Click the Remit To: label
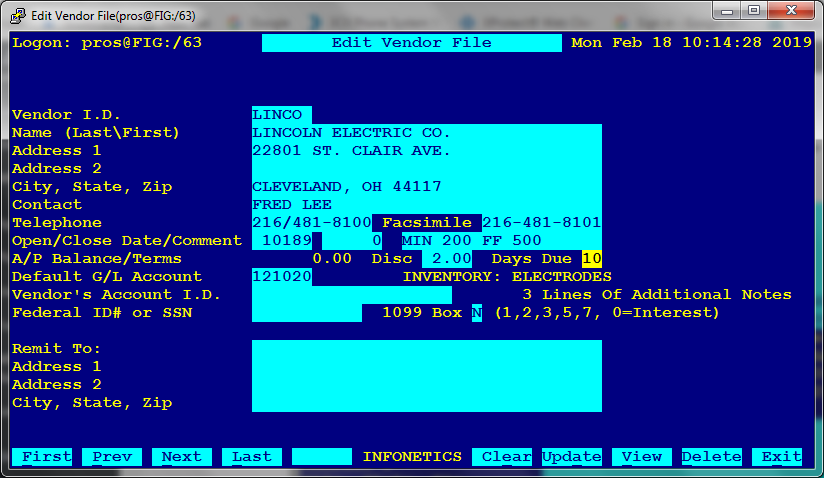This screenshot has width=824, height=478. 56,349
